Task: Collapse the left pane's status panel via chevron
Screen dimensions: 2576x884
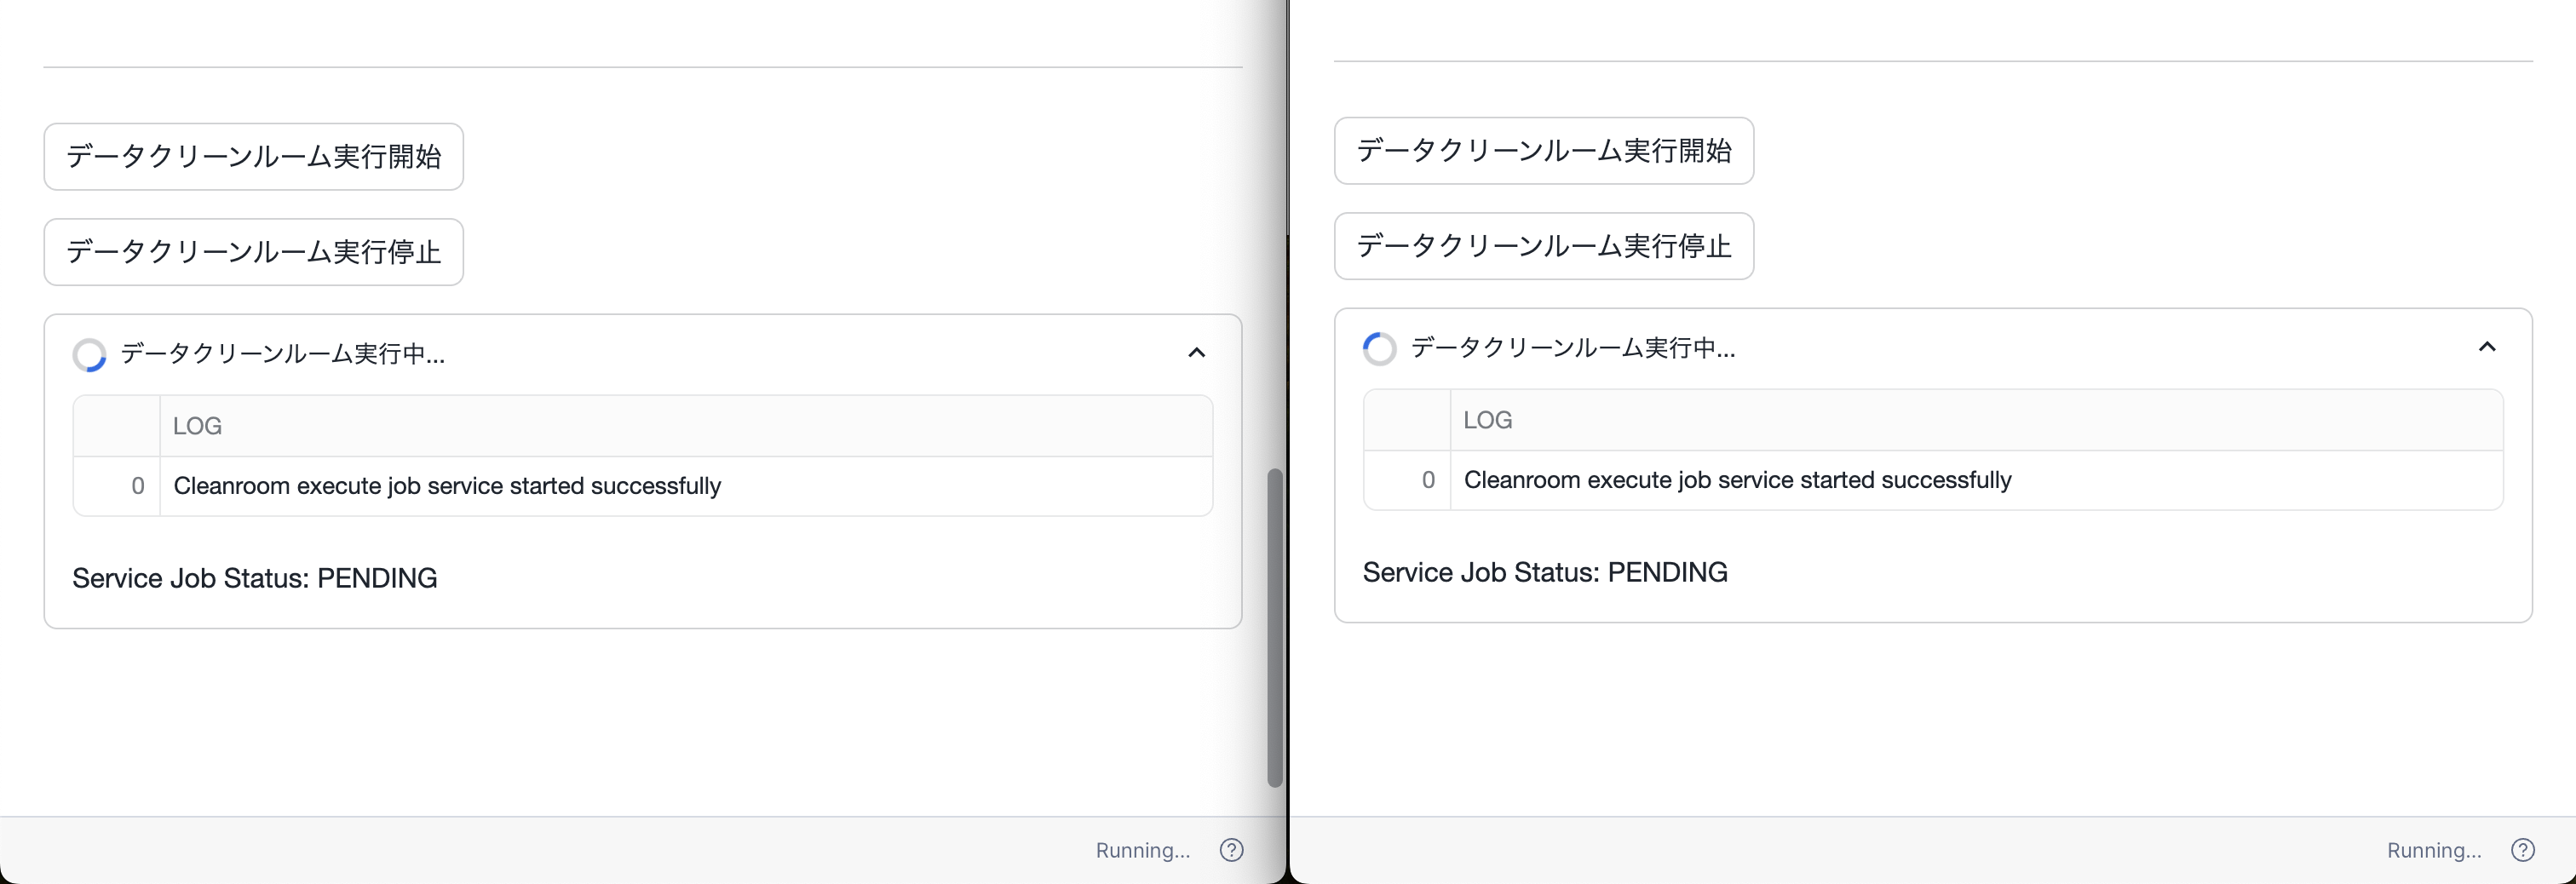Action: (1196, 353)
